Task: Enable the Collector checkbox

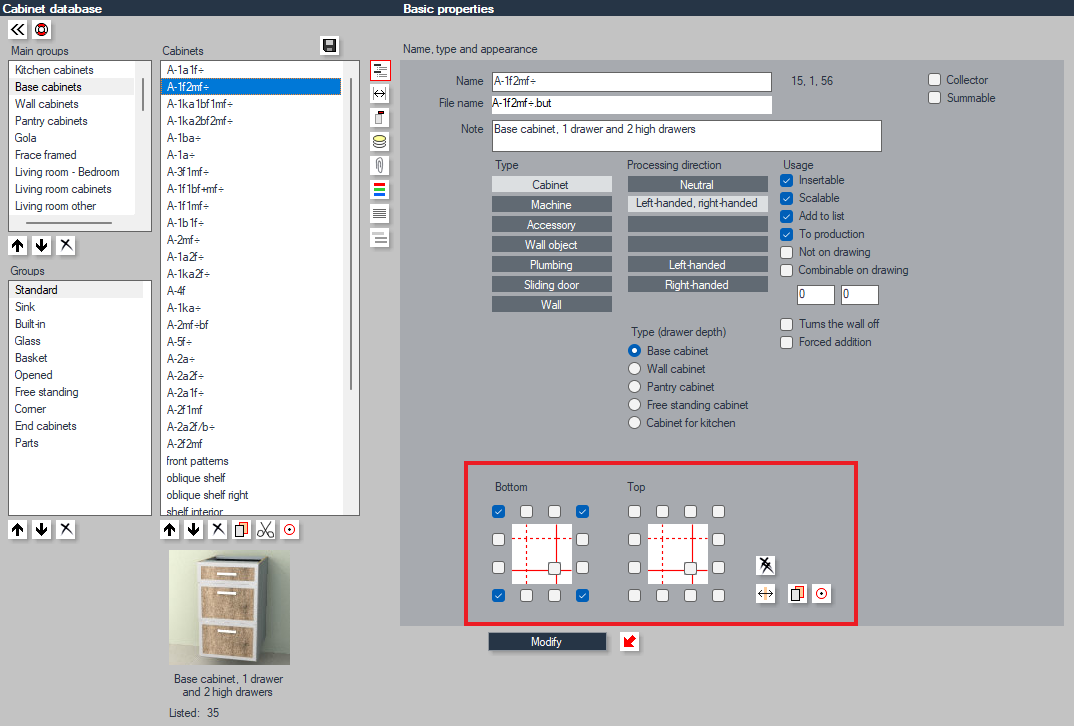Action: 934,79
